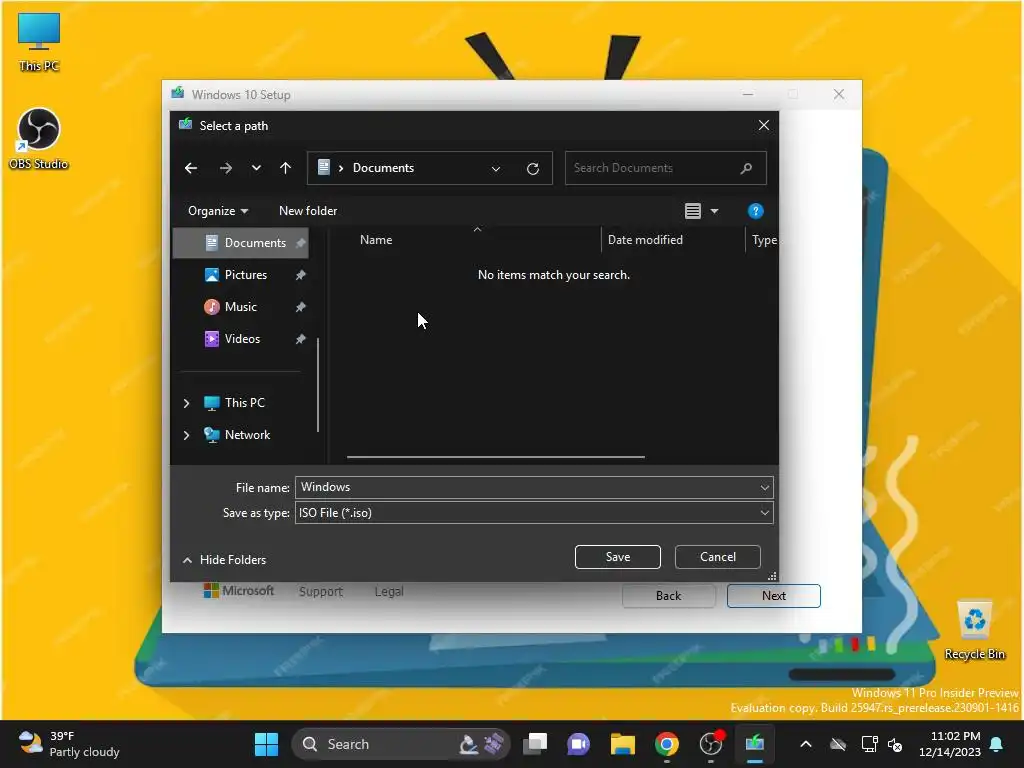Open the notification bell icon
1024x768 pixels.
pos(997,744)
